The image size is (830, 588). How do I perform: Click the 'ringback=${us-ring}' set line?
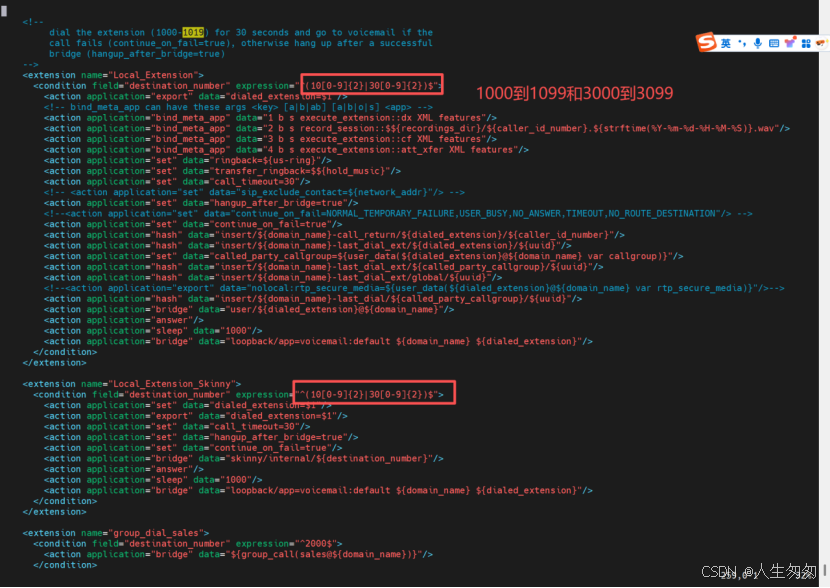pos(188,160)
